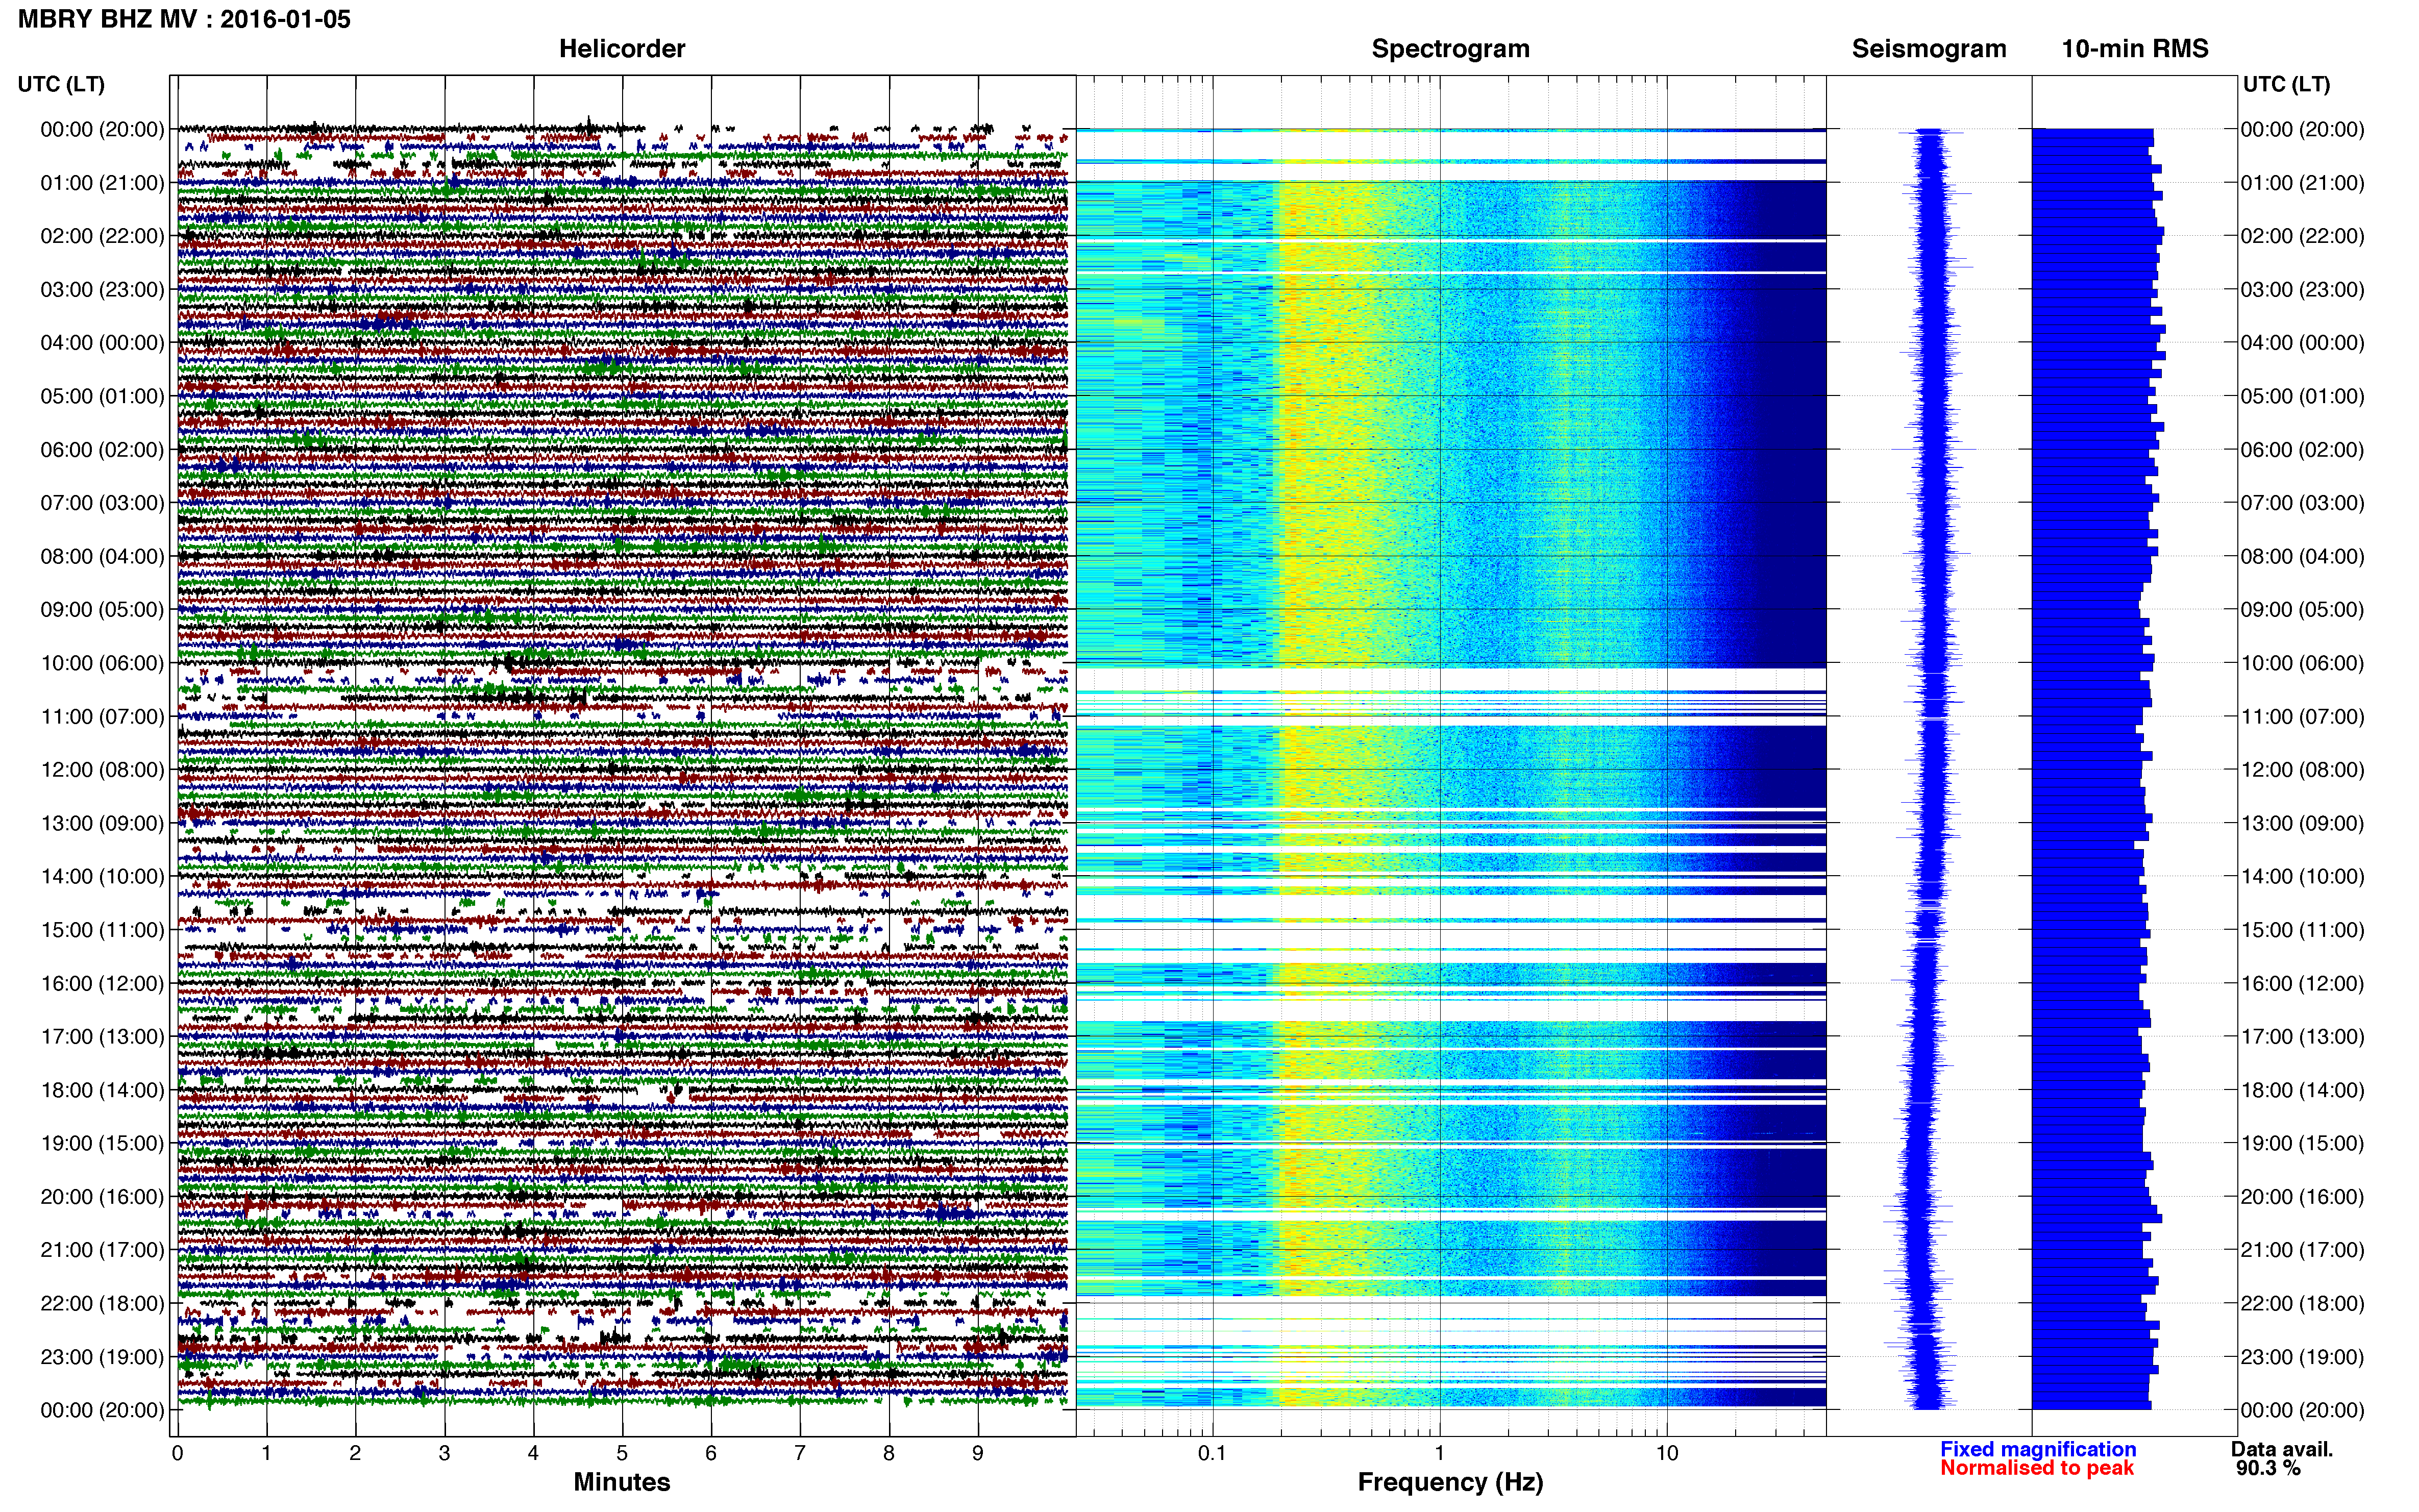The height and width of the screenshot is (1512, 2419).
Task: Click left axis label '14:00 (10:00)'
Action: point(102,877)
